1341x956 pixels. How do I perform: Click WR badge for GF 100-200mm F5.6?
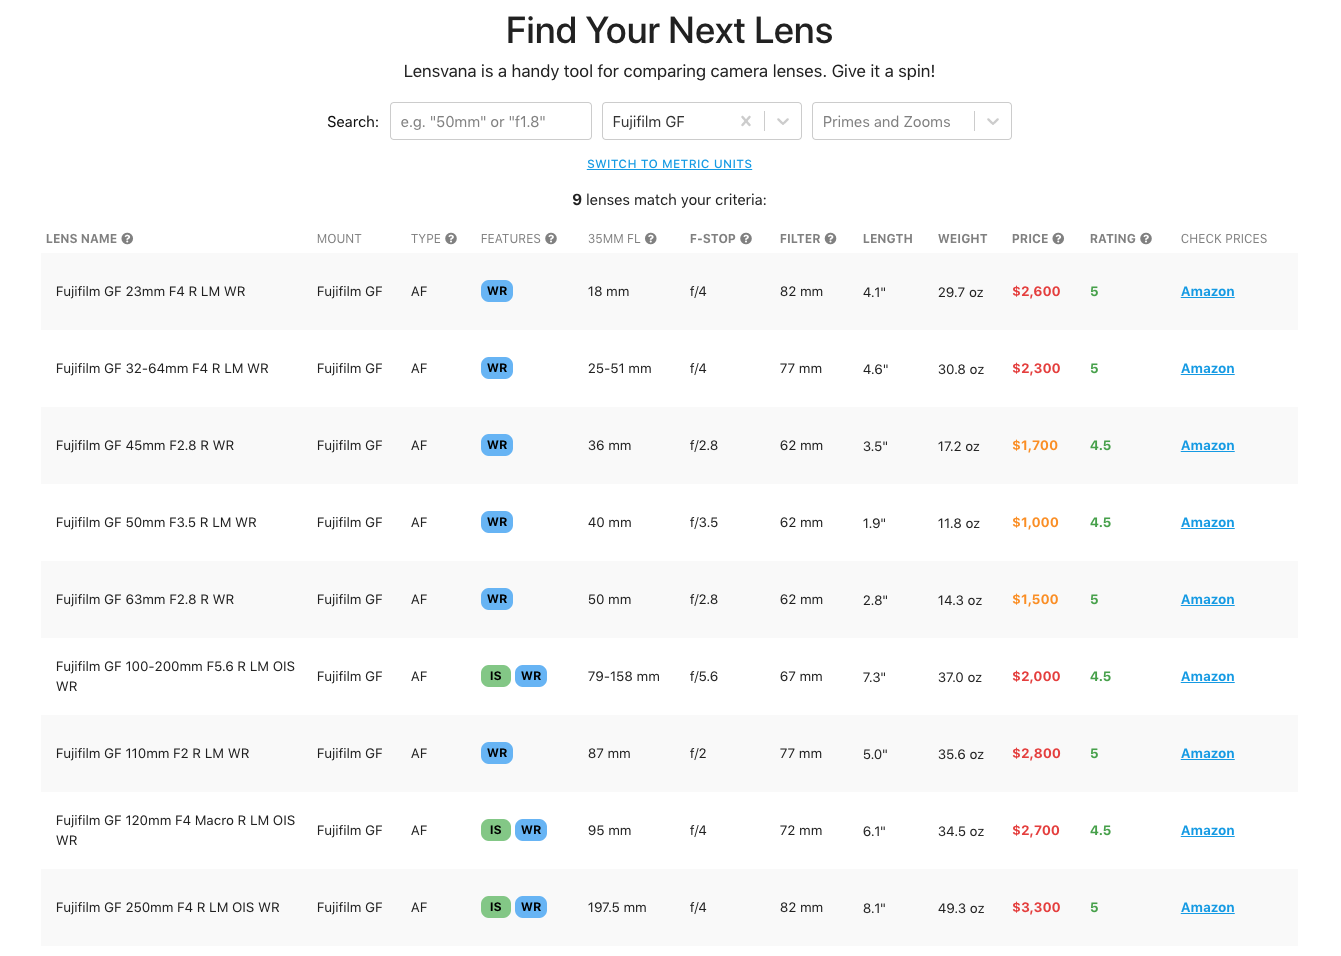point(531,676)
